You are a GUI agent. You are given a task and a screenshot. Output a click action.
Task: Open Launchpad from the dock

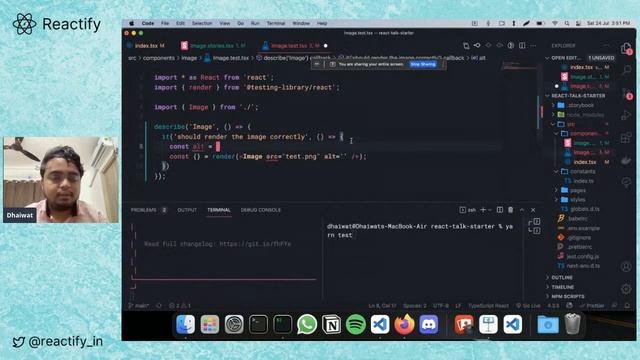click(x=210, y=324)
